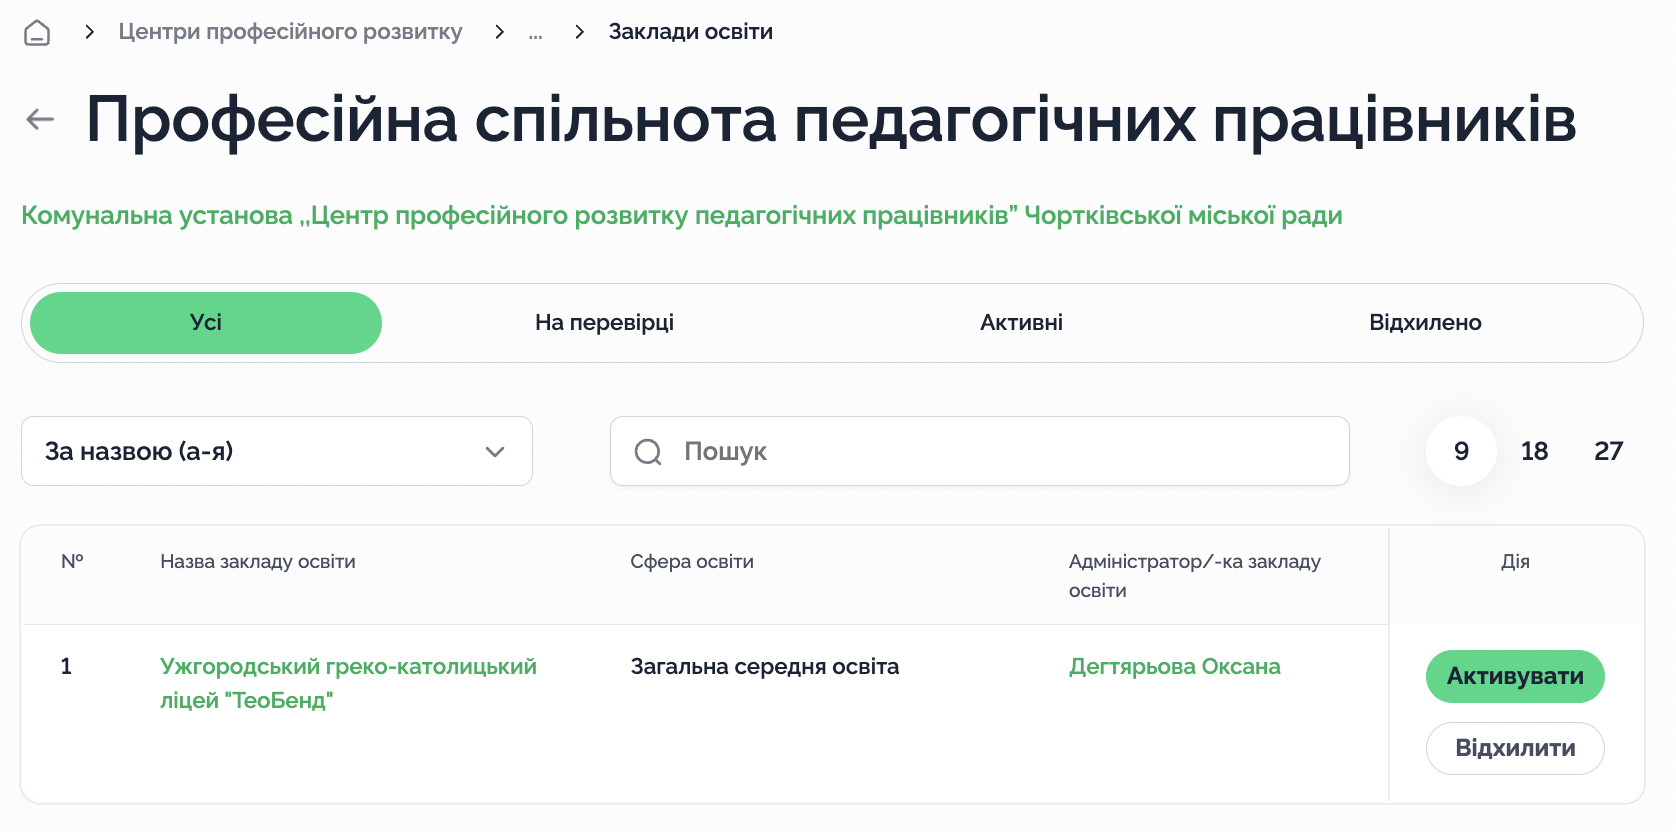Set page size to 18 items
1676x832 pixels.
coord(1534,451)
